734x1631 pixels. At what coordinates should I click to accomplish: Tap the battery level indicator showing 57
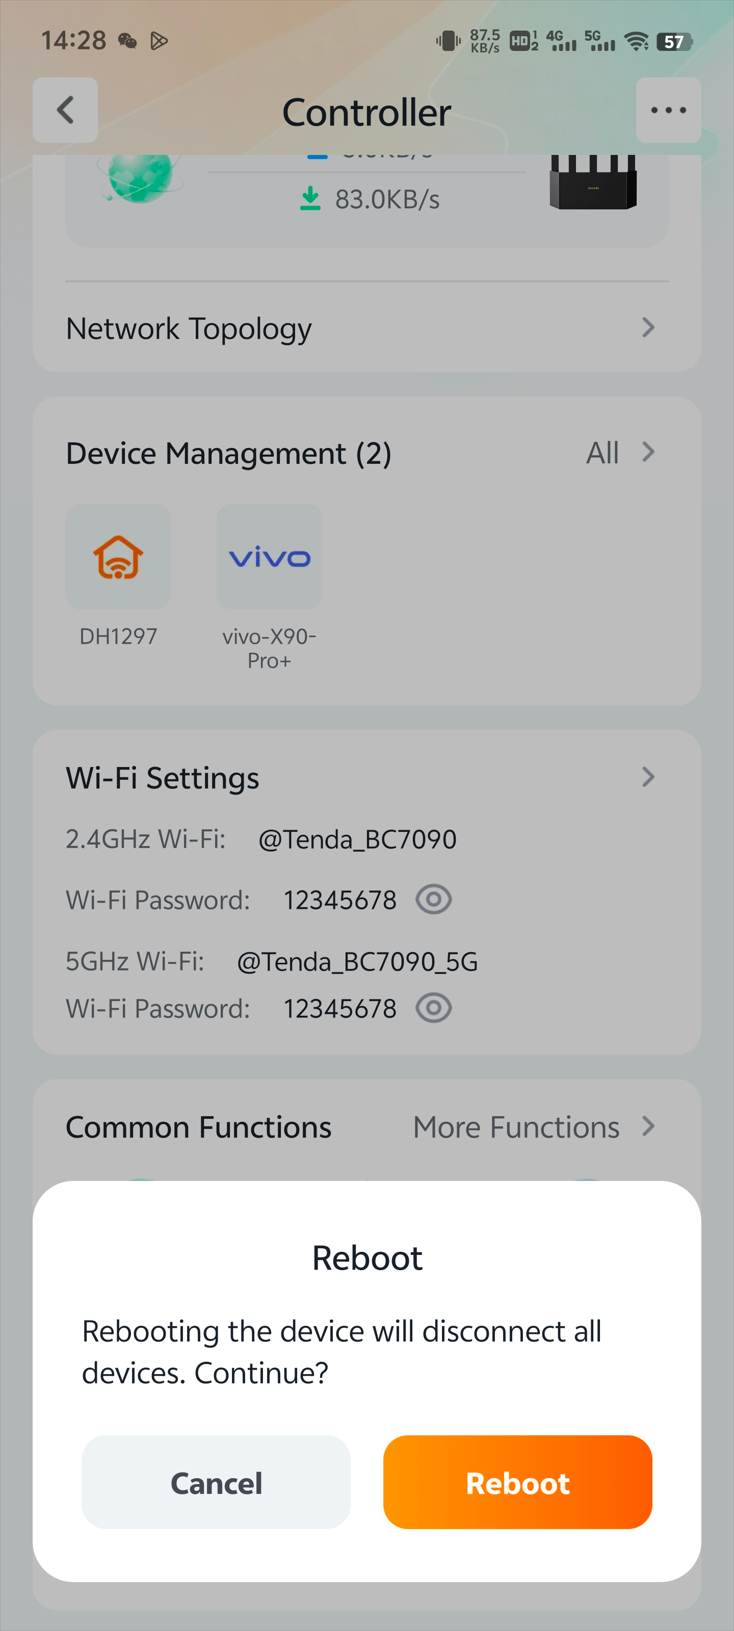(x=673, y=41)
